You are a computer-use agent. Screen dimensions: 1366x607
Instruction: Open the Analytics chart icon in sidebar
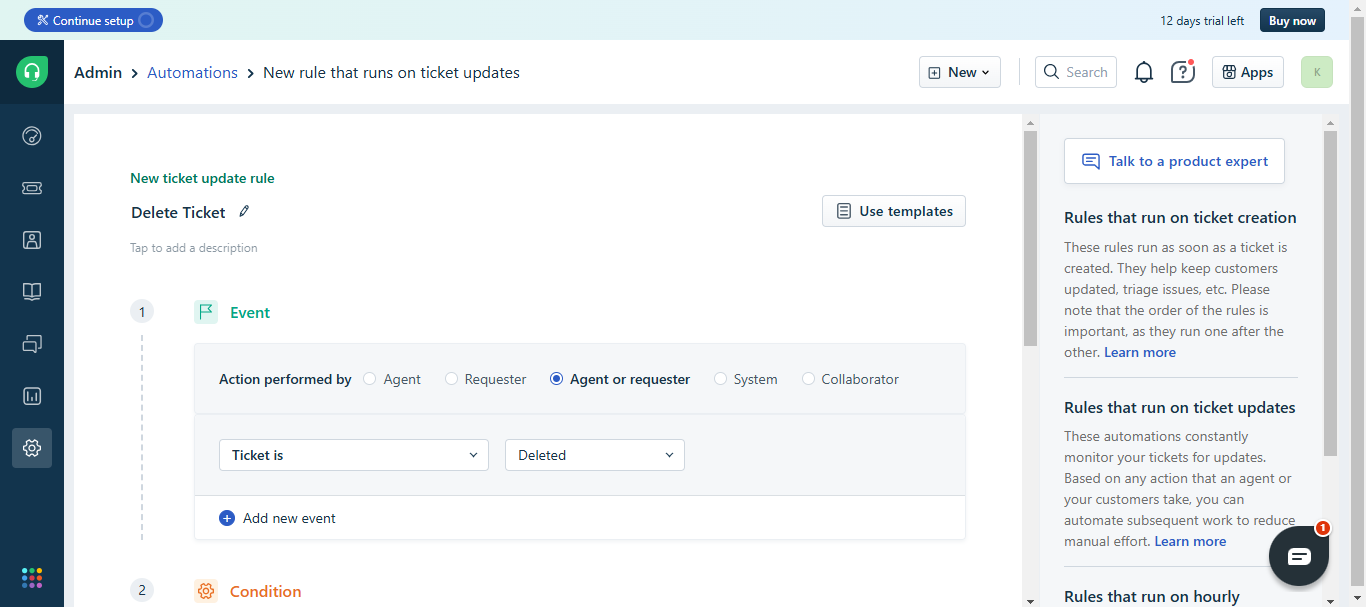(x=32, y=396)
